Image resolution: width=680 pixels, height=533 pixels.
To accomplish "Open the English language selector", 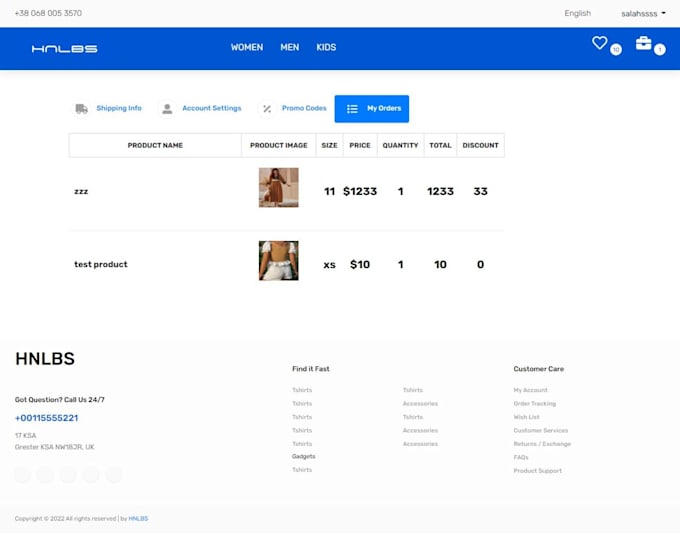I will click(x=577, y=14).
